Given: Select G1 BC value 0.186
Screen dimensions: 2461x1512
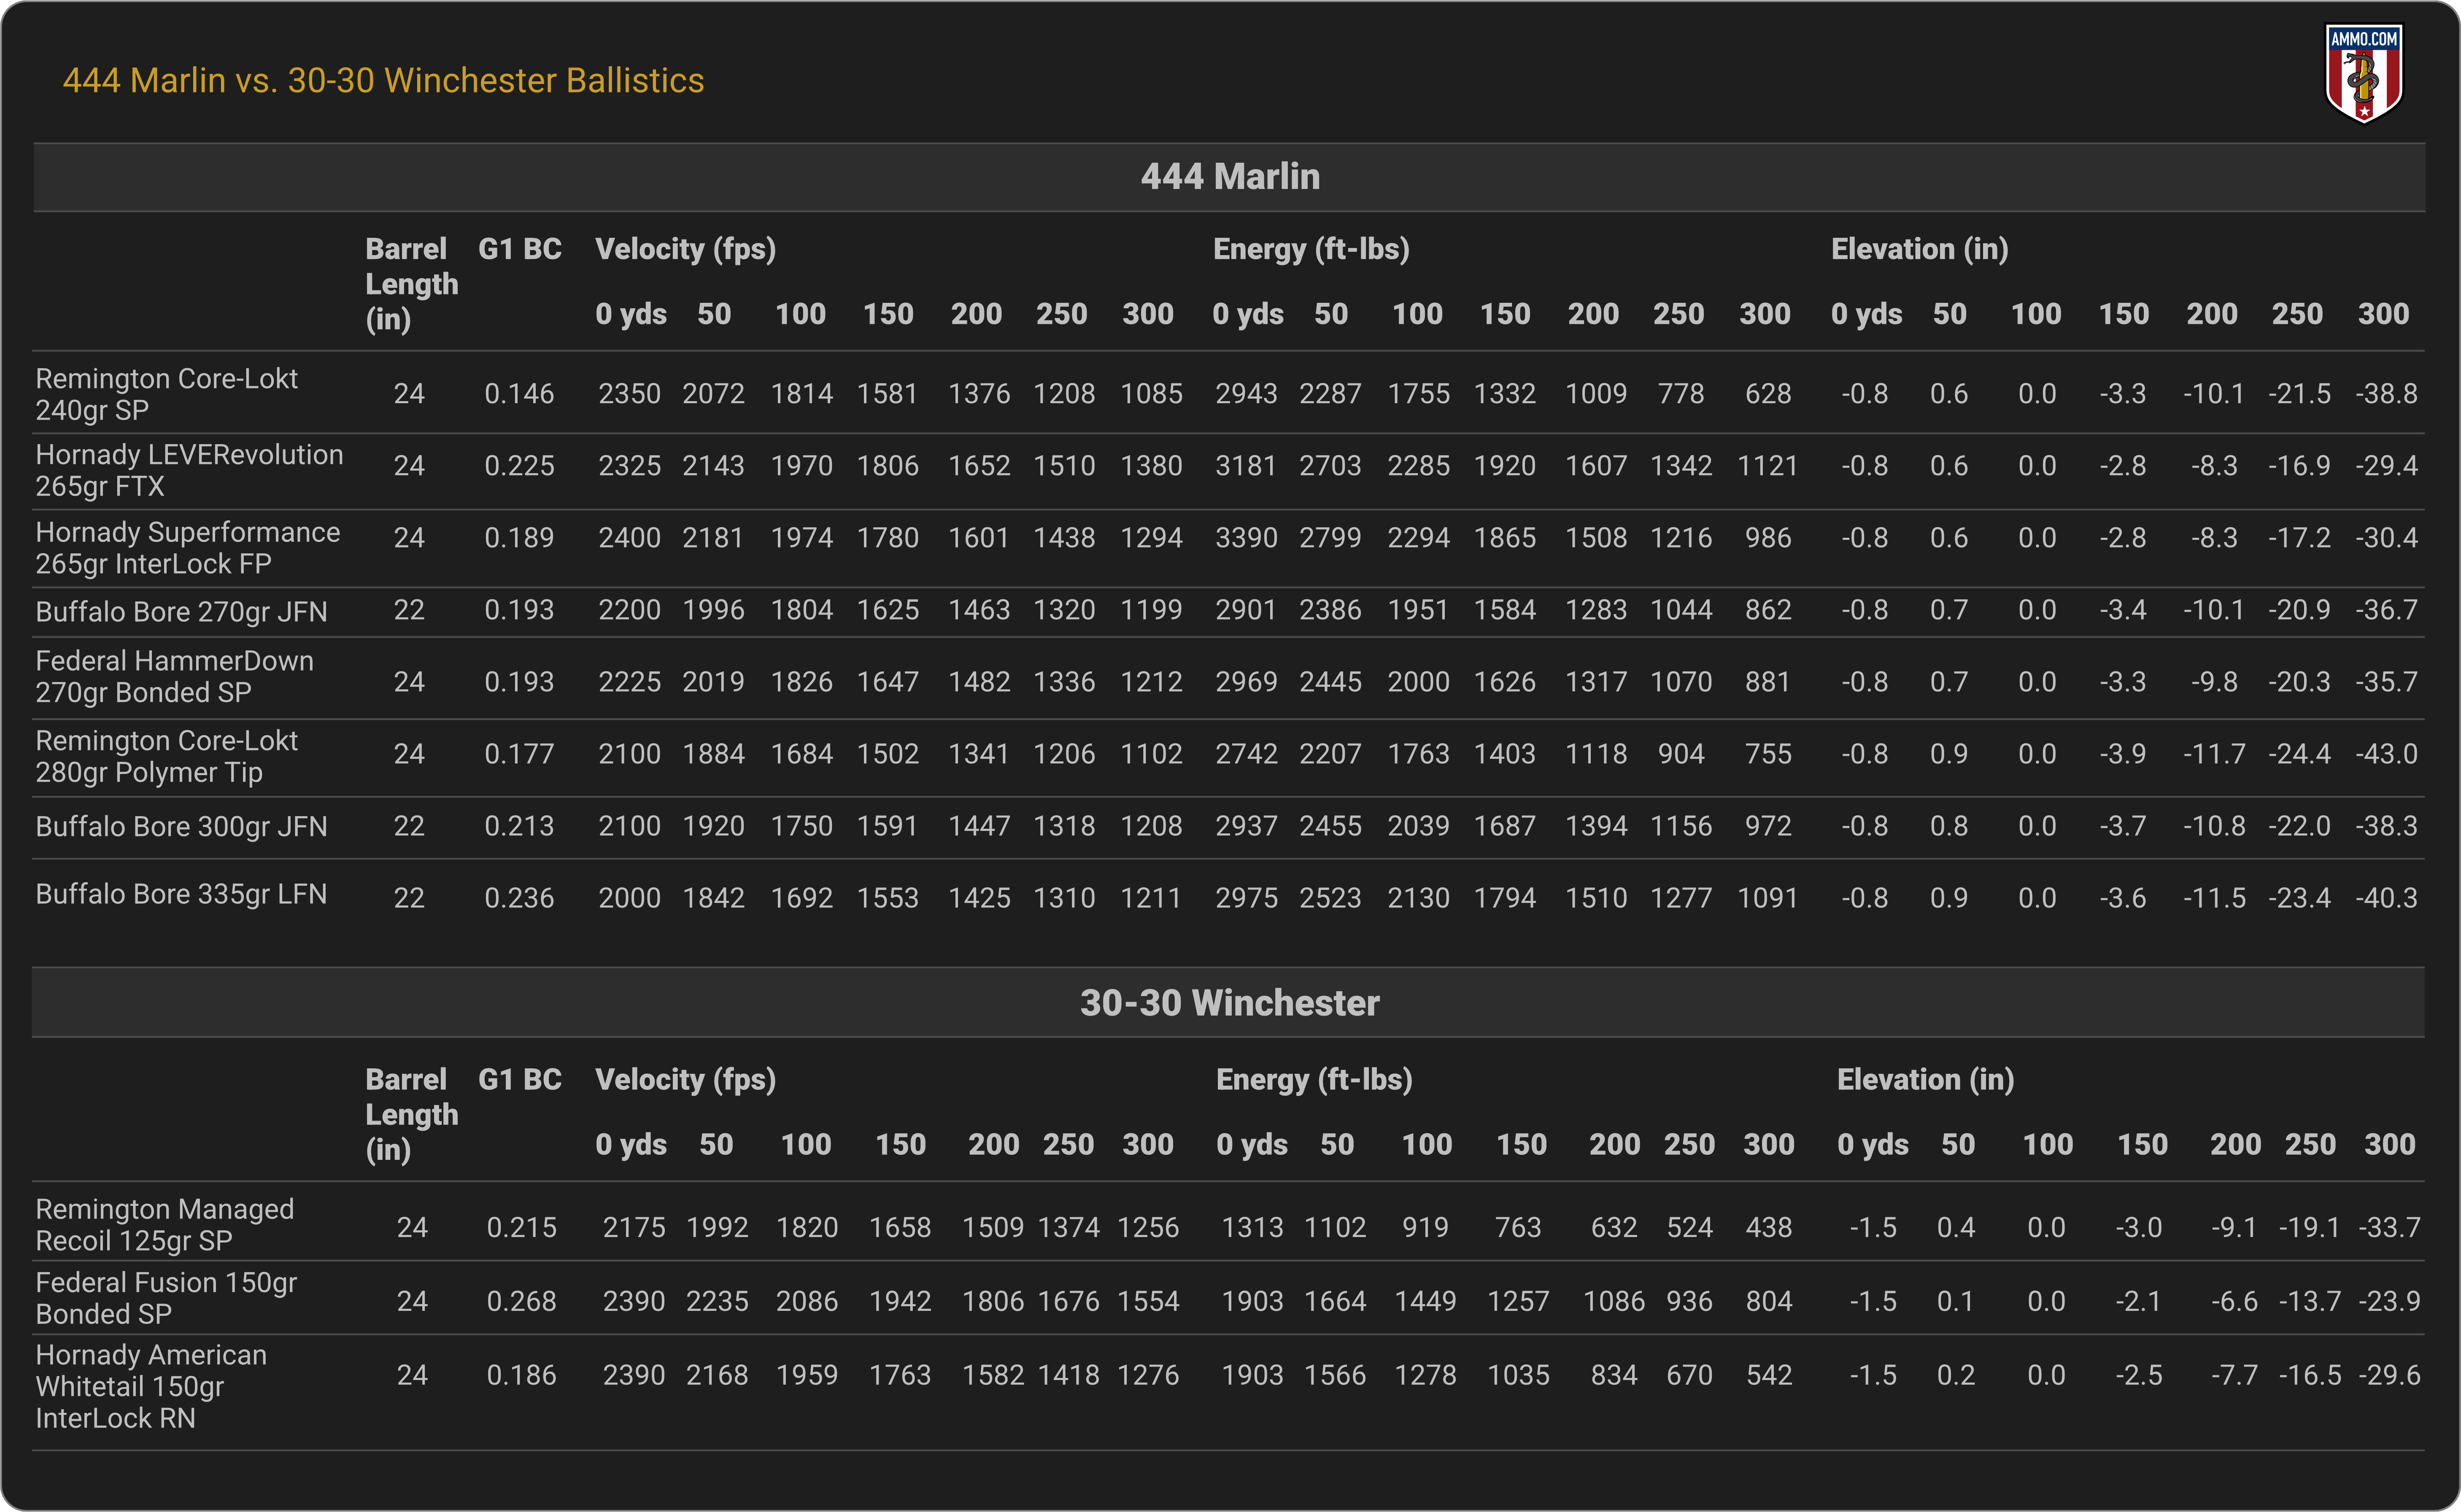Looking at the screenshot, I should (521, 1375).
